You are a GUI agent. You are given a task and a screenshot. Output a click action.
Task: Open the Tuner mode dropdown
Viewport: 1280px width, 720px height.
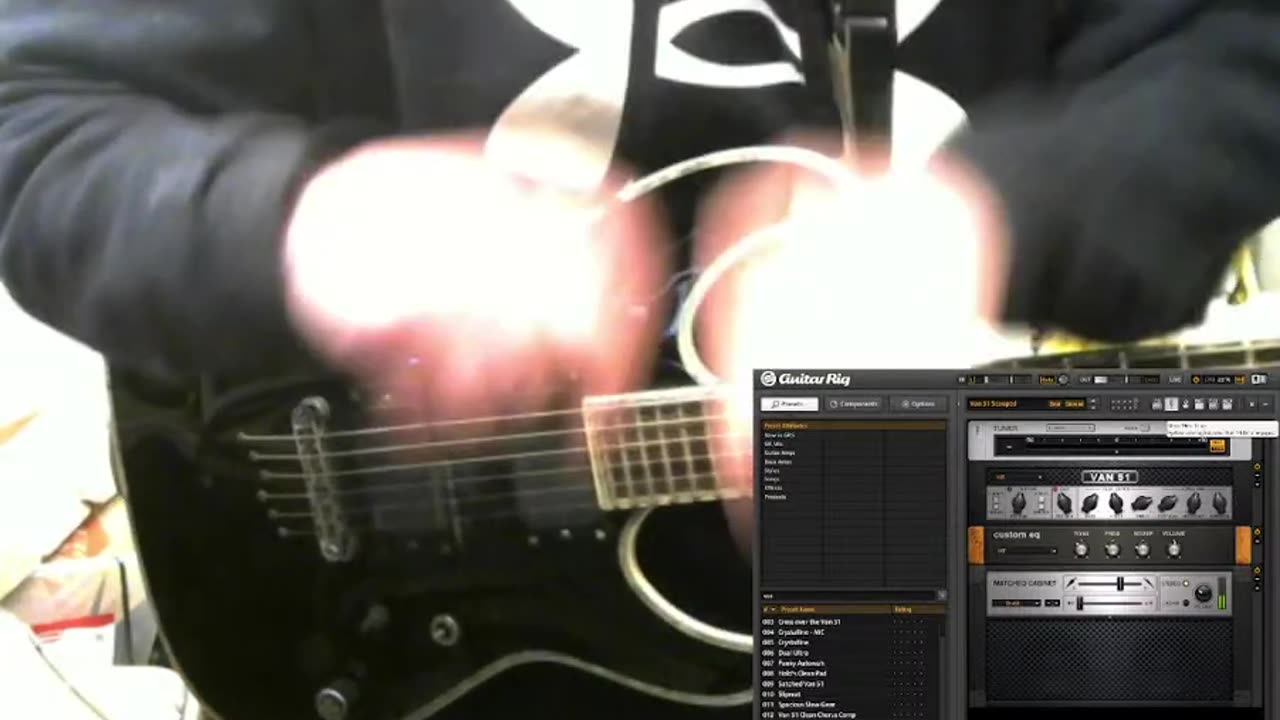click(1071, 428)
